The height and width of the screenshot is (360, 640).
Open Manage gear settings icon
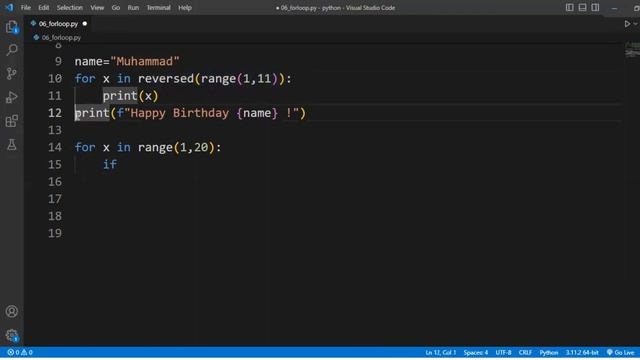coord(12,336)
